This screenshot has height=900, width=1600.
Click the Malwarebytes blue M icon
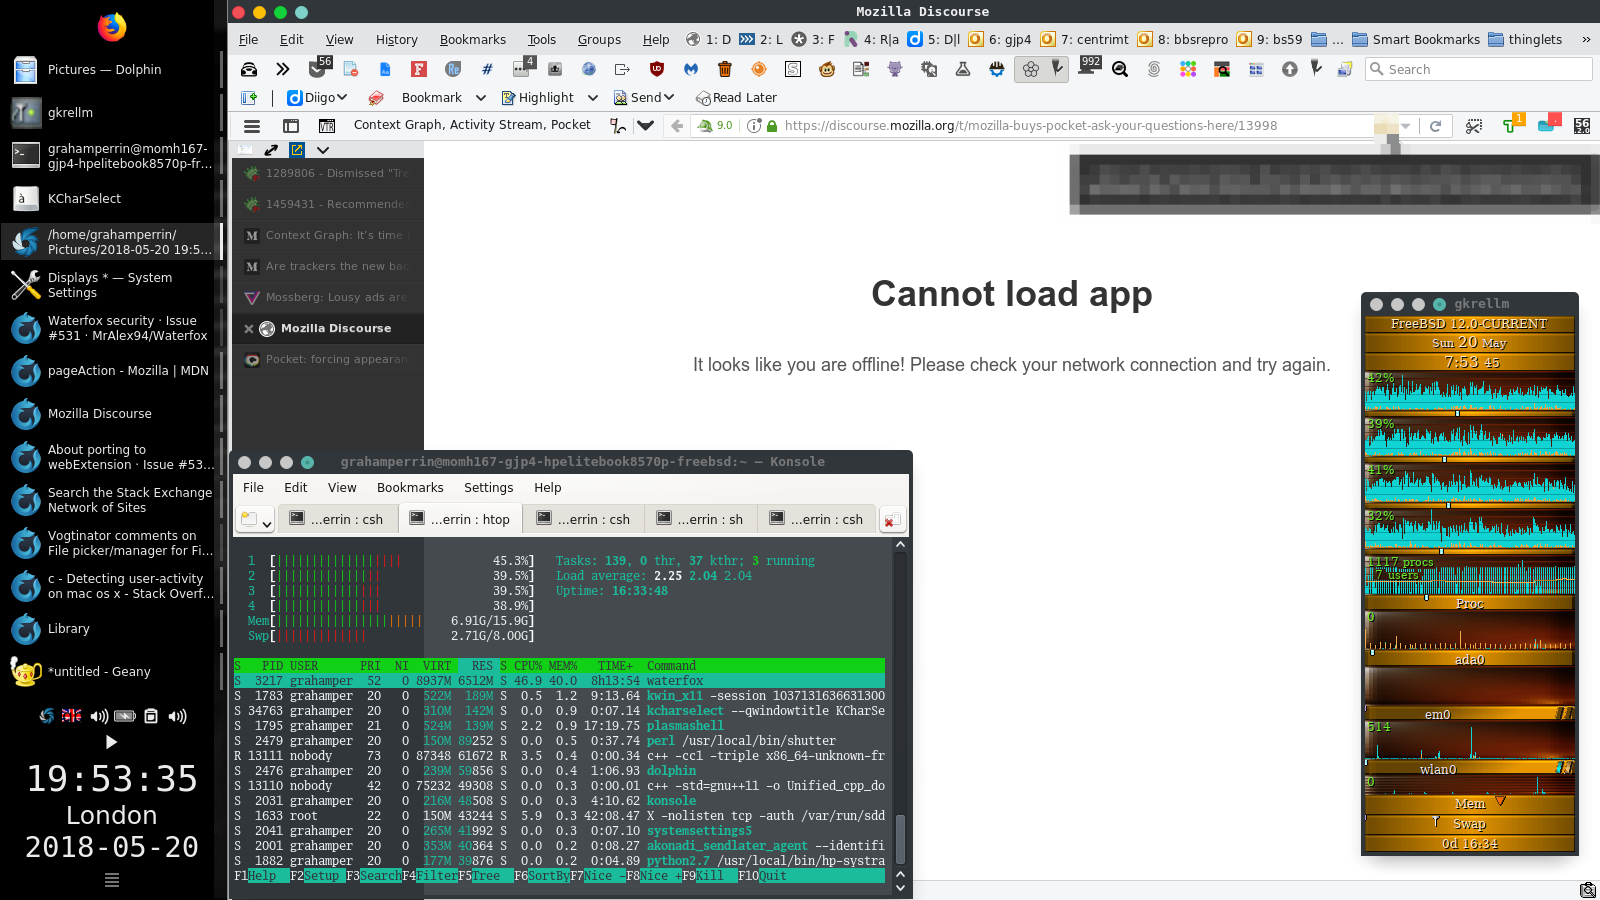[x=691, y=69]
